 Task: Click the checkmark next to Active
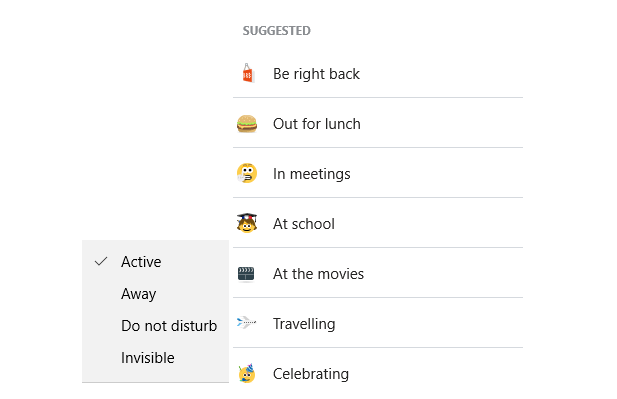[101, 261]
